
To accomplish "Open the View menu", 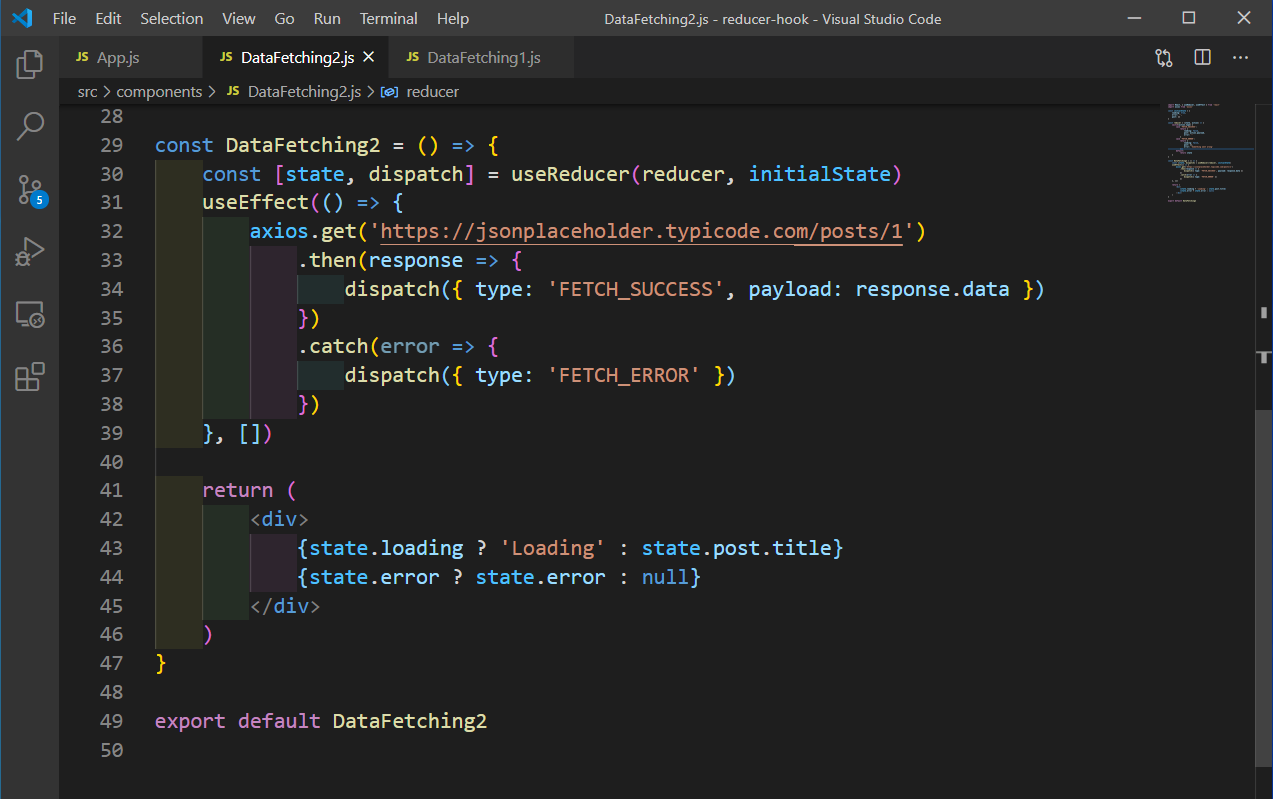I will pyautogui.click(x=239, y=18).
